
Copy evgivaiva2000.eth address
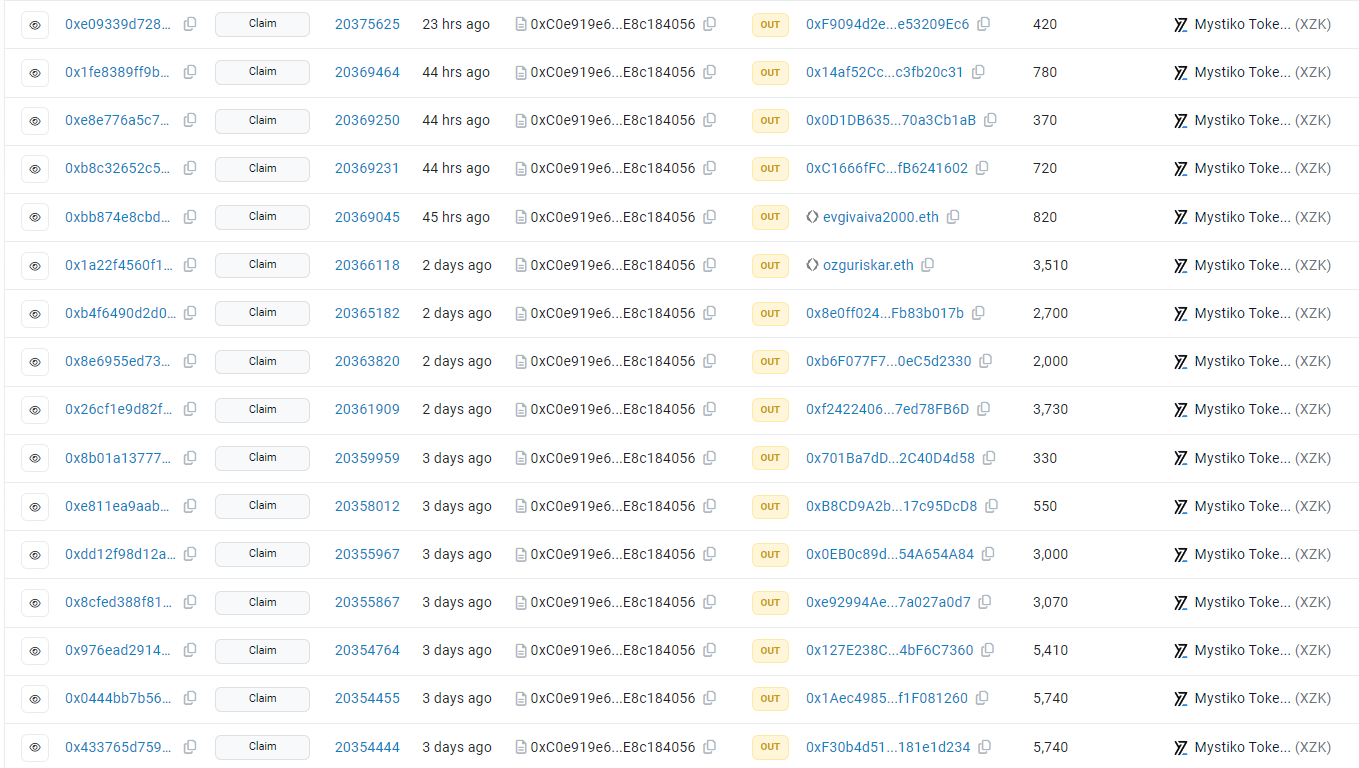coord(953,217)
